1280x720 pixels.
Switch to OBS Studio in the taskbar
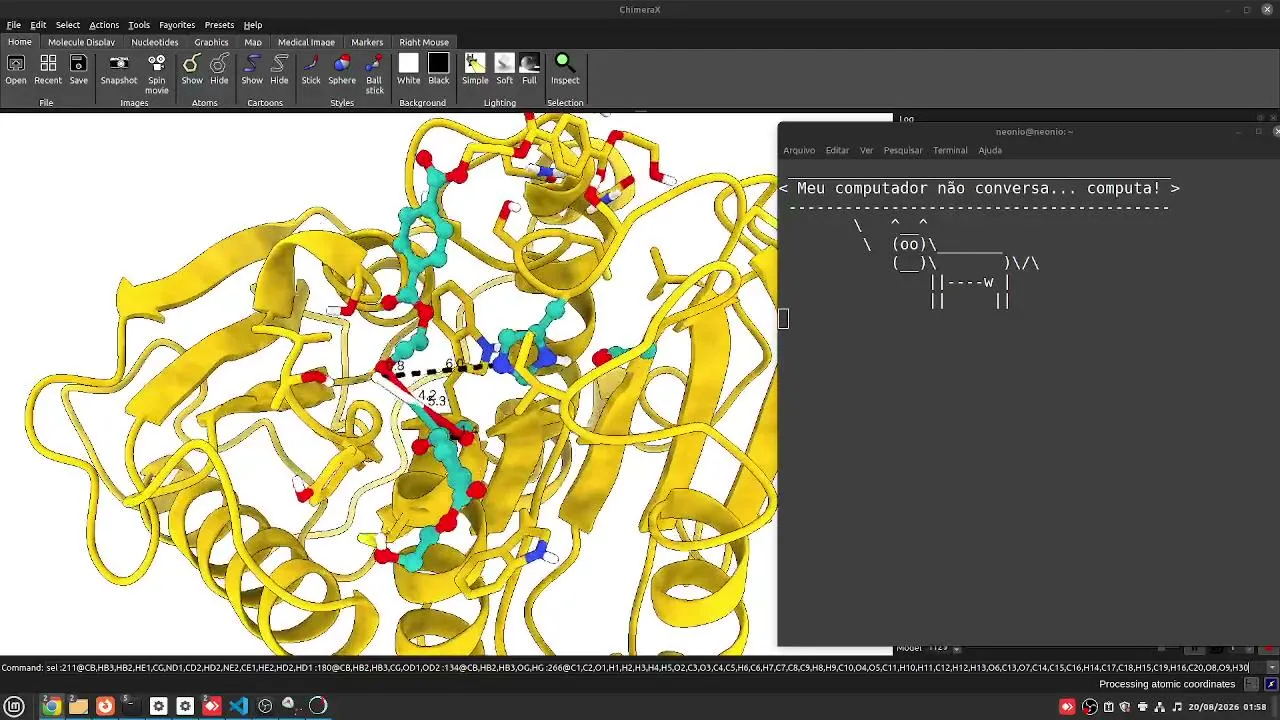click(x=265, y=706)
